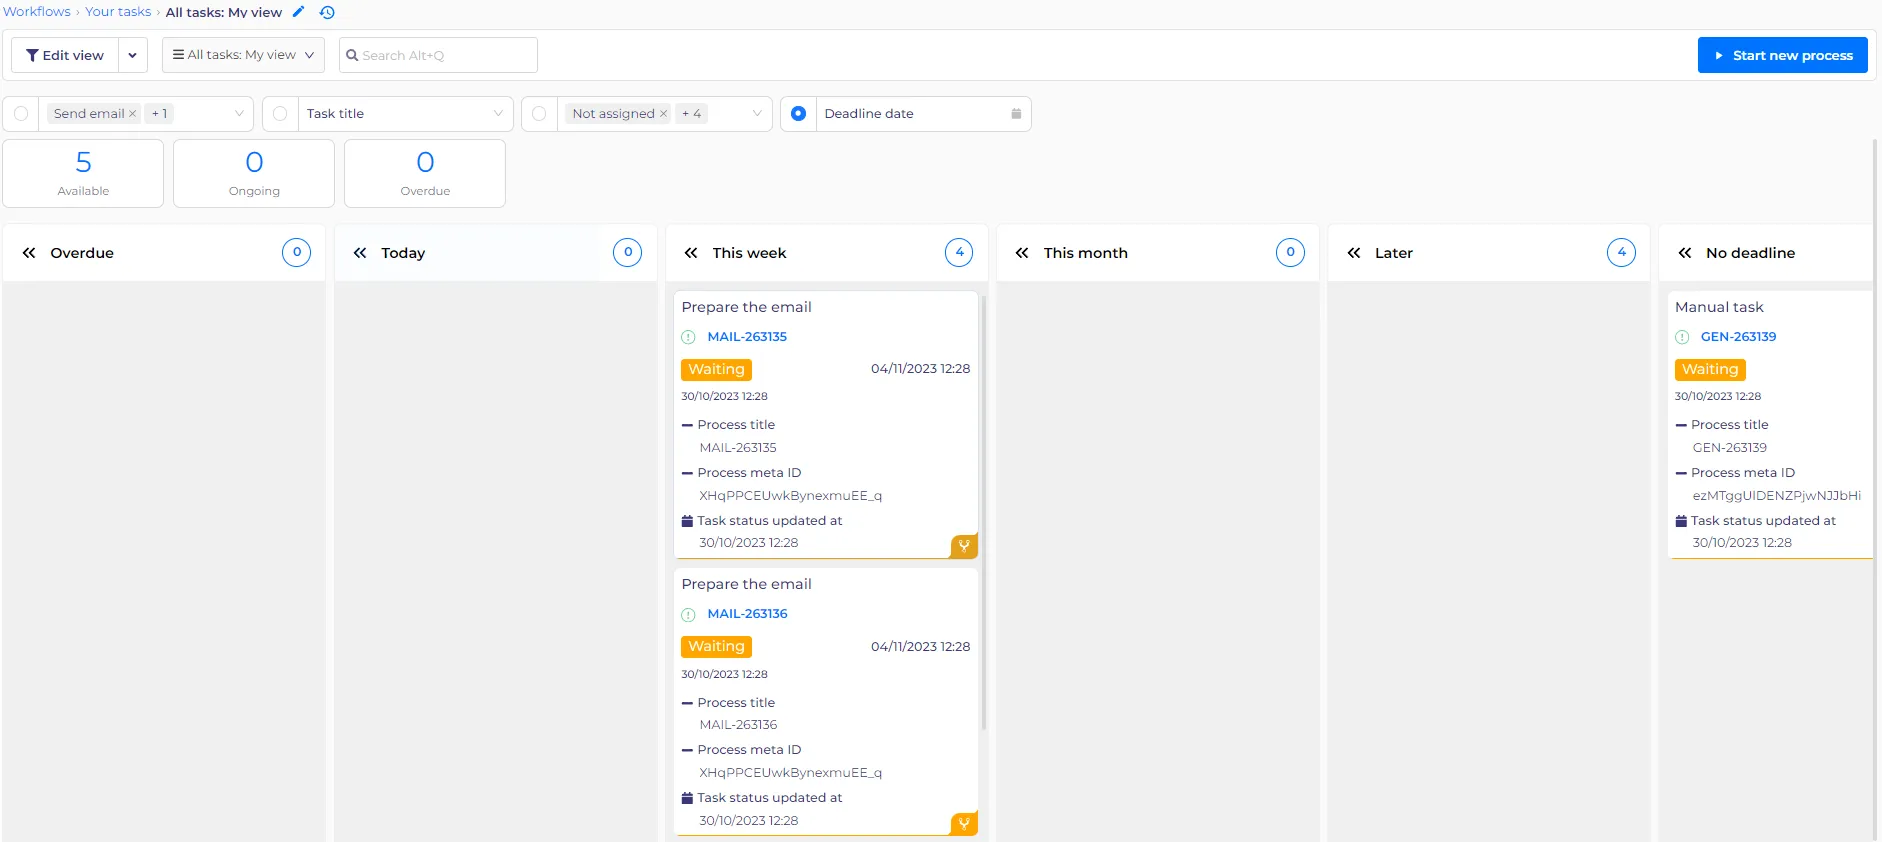Select the radio button for Send email filter

(21, 114)
